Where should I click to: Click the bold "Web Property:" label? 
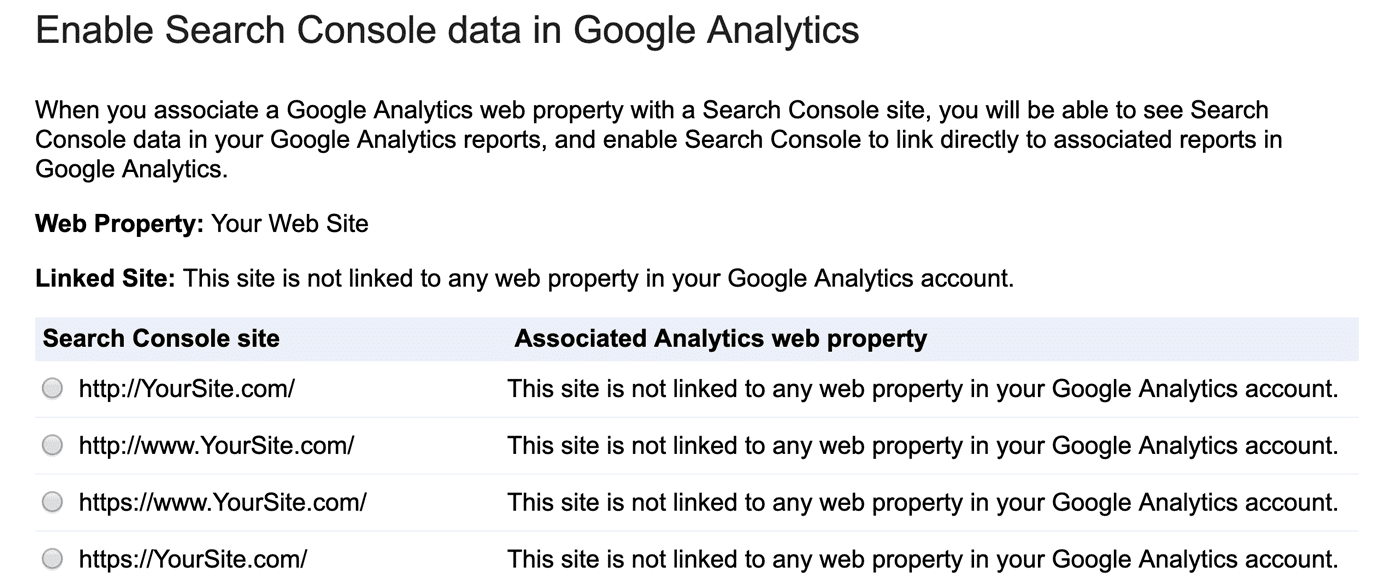(x=119, y=224)
